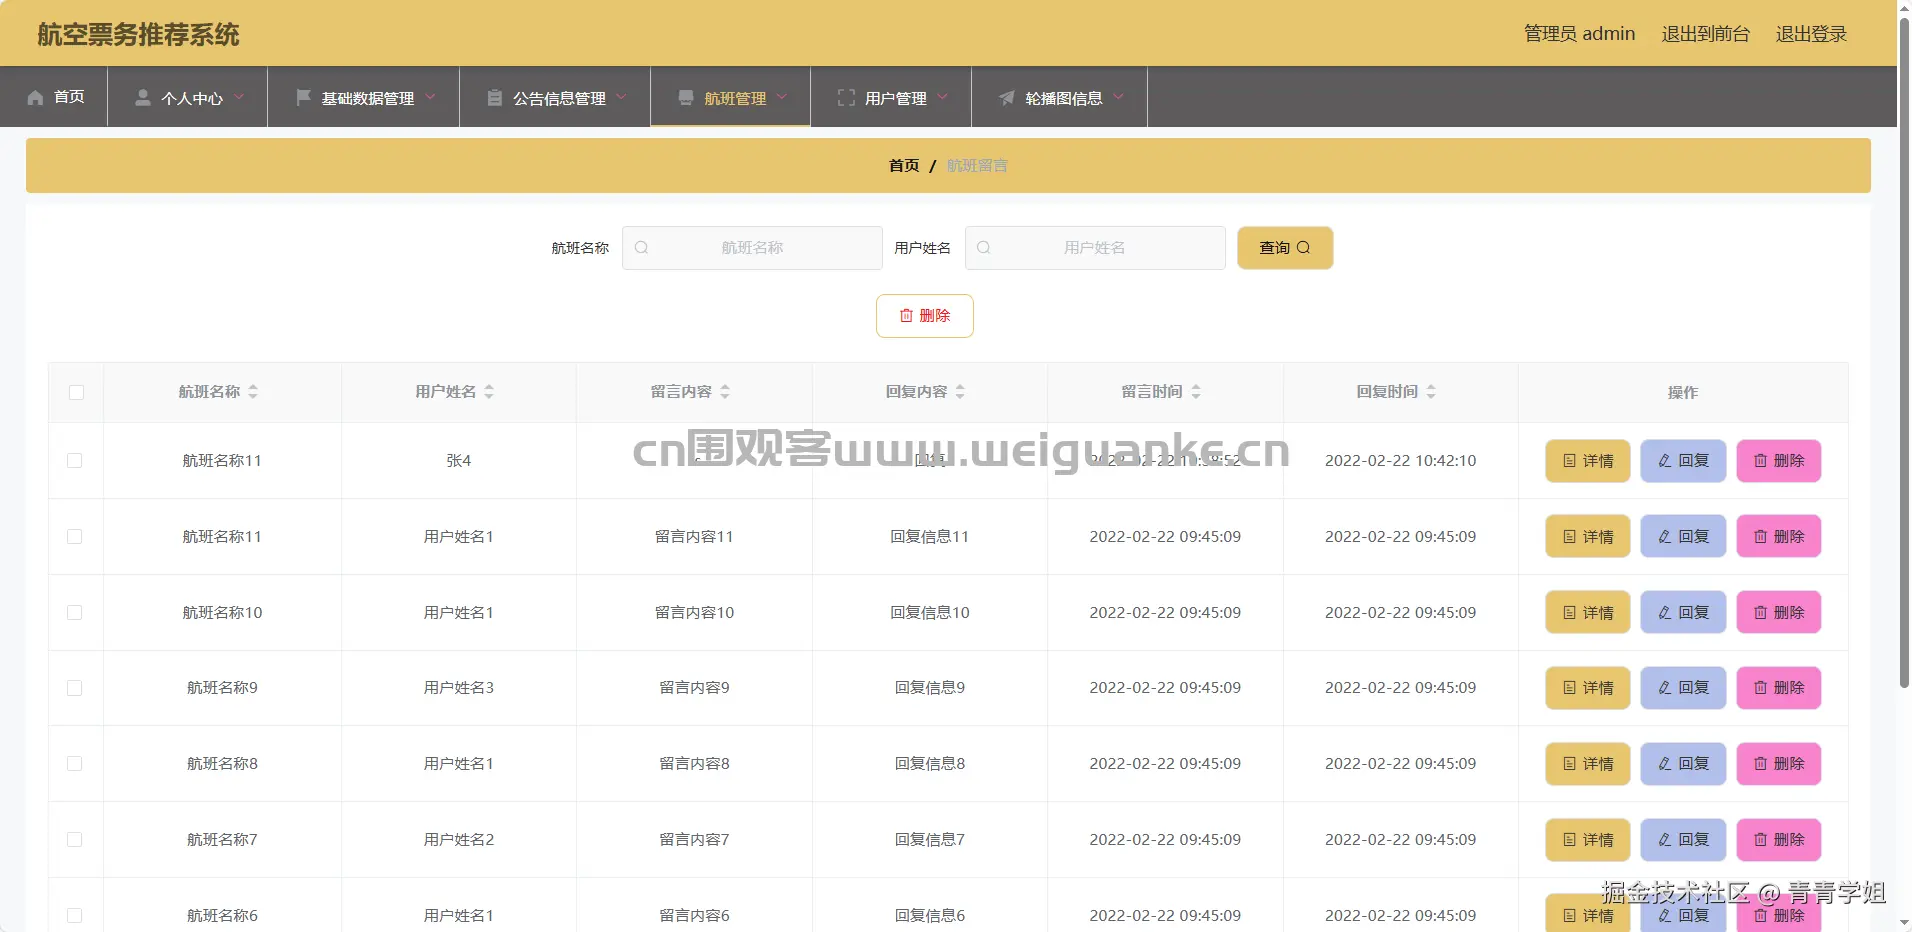Click the detail icon in 张4 row
Image resolution: width=1912 pixels, height=932 pixels.
[1570, 461]
